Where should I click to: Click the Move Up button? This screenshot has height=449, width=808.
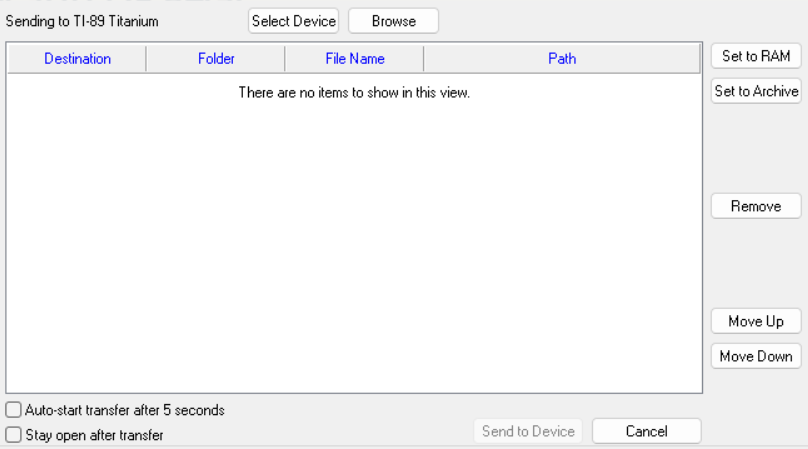coord(755,321)
